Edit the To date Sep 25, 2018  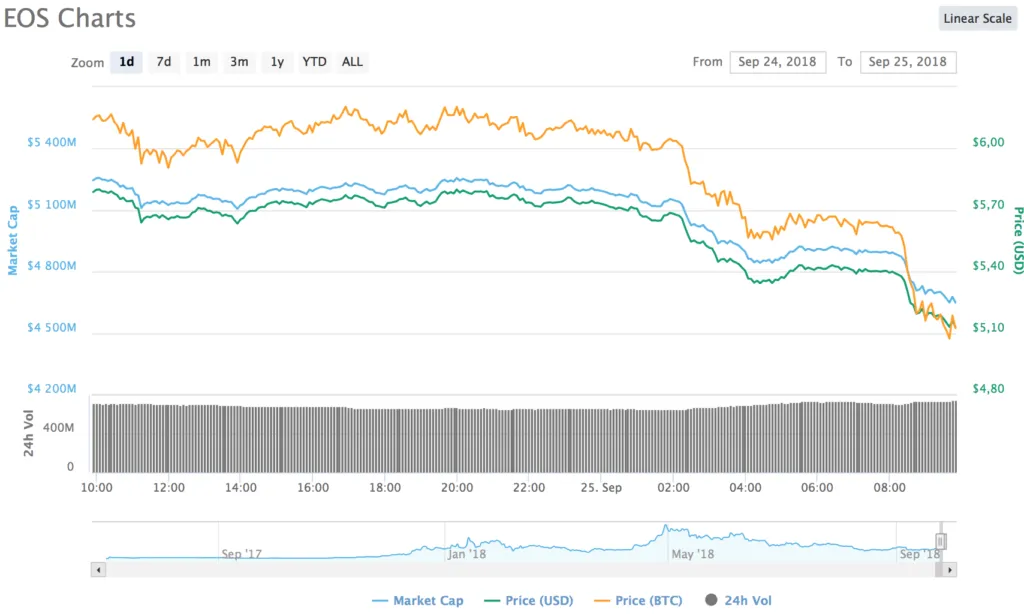click(908, 62)
